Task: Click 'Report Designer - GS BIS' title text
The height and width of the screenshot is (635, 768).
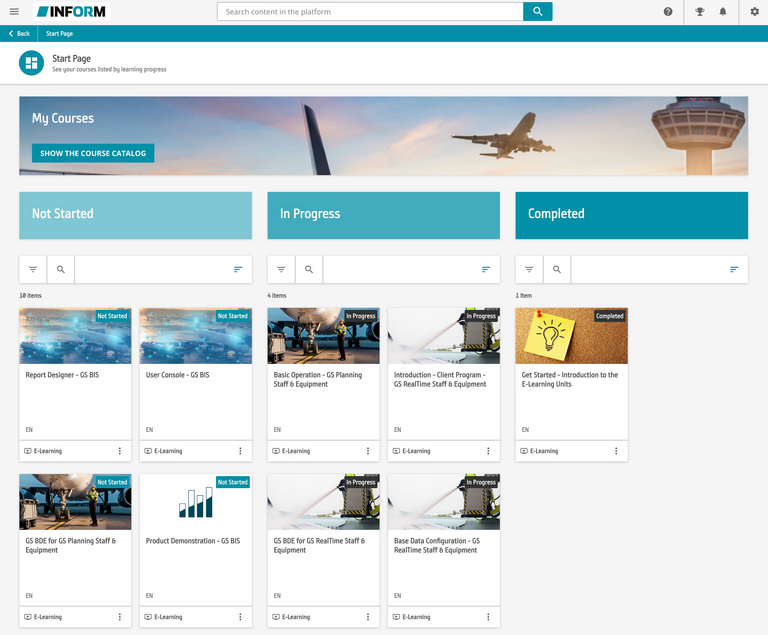Action: (62, 375)
